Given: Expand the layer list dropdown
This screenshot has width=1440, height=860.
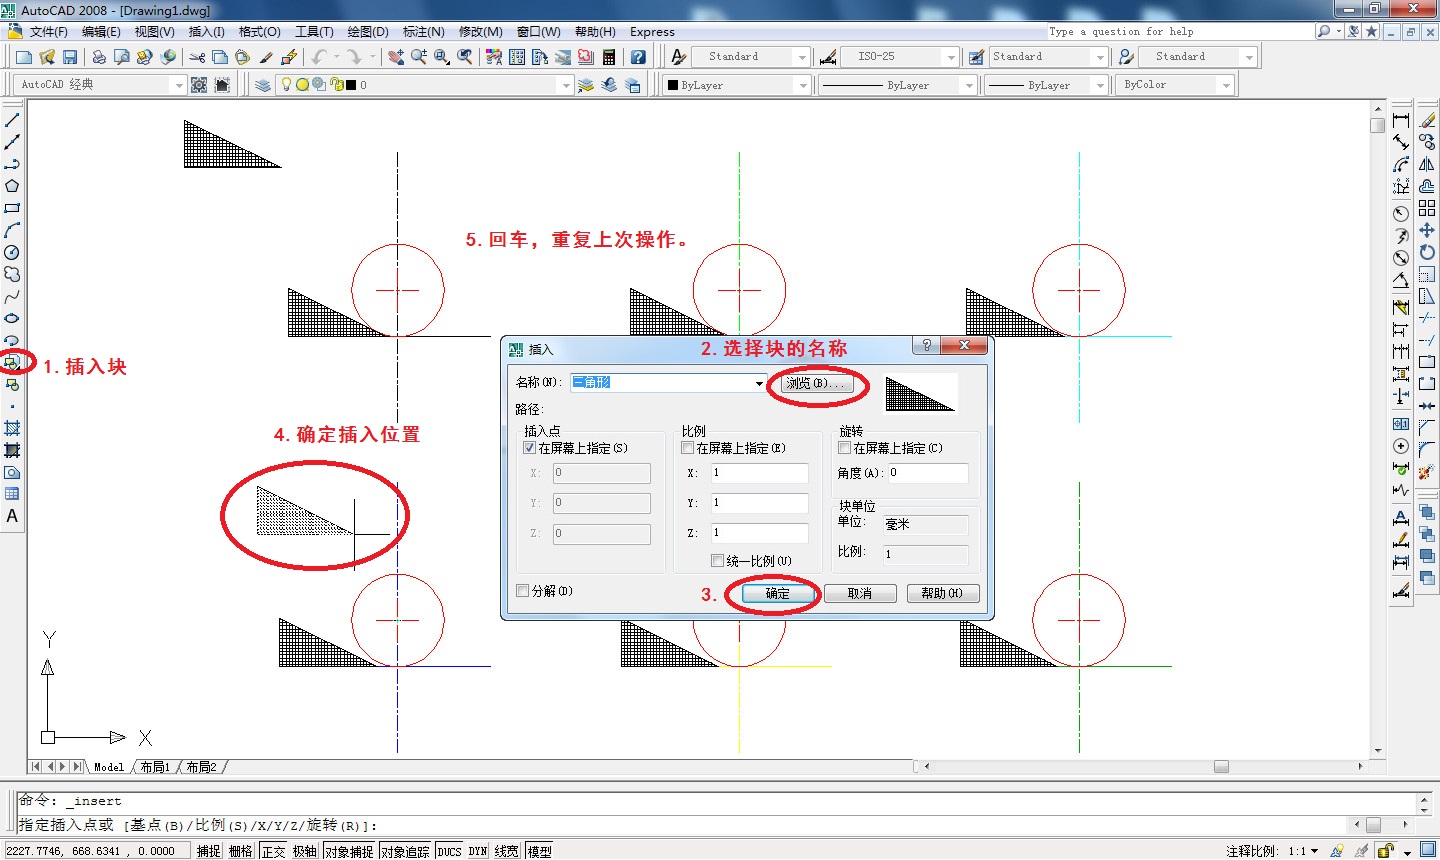Looking at the screenshot, I should pyautogui.click(x=567, y=85).
